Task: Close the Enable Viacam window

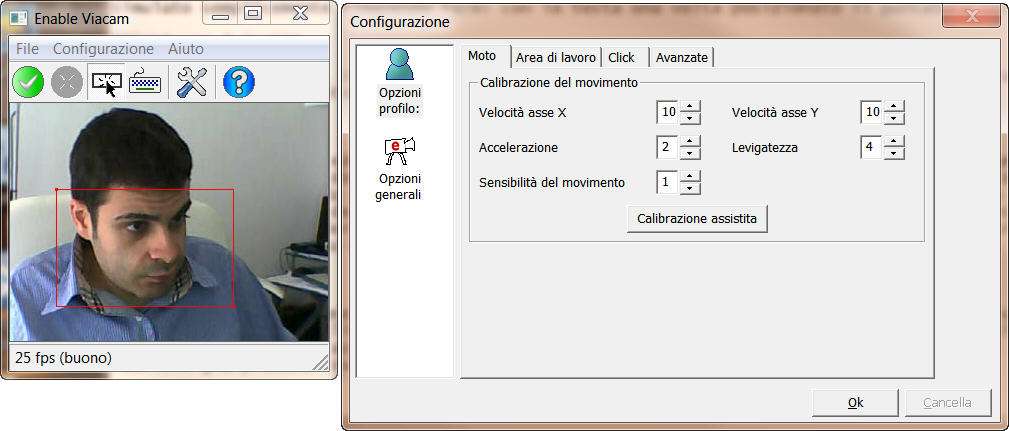Action: [299, 13]
